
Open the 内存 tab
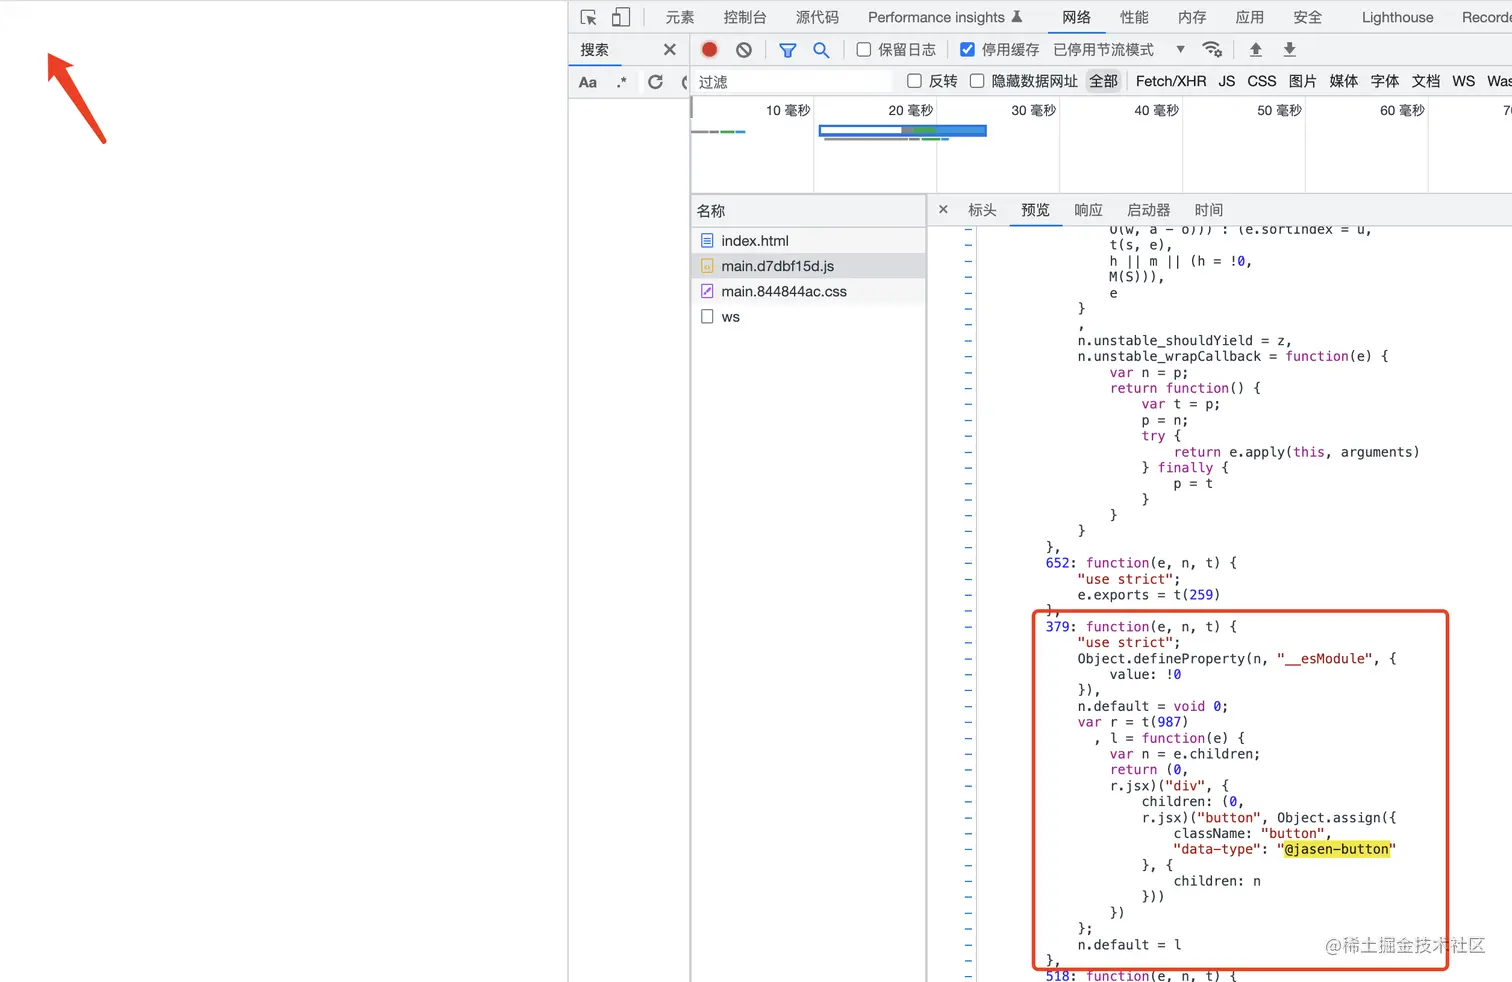(1192, 17)
